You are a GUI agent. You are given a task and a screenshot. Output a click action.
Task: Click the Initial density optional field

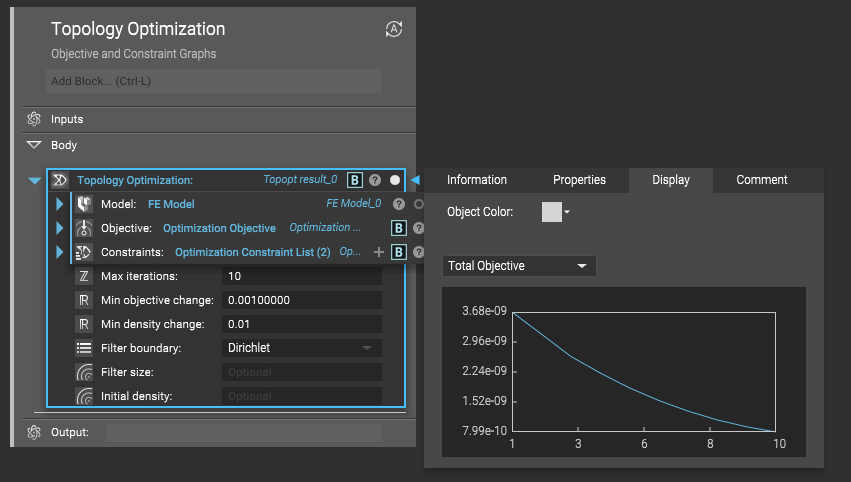click(302, 396)
